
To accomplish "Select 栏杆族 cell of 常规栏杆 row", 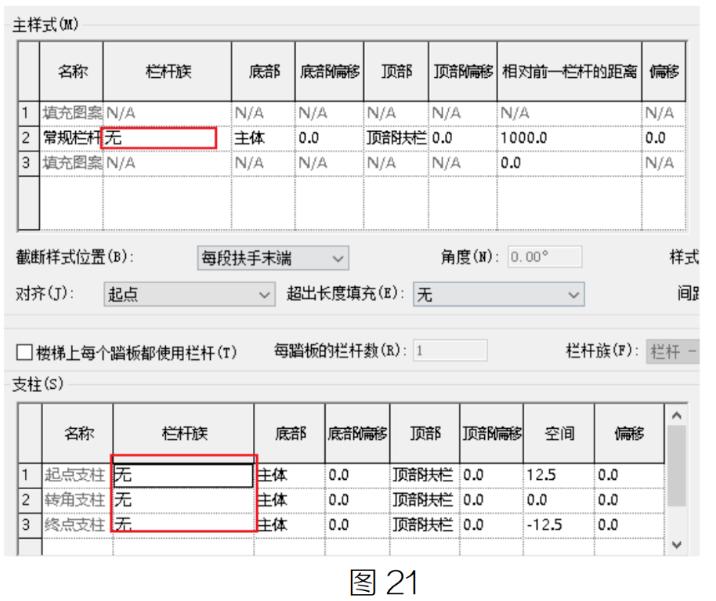I will 167,138.
